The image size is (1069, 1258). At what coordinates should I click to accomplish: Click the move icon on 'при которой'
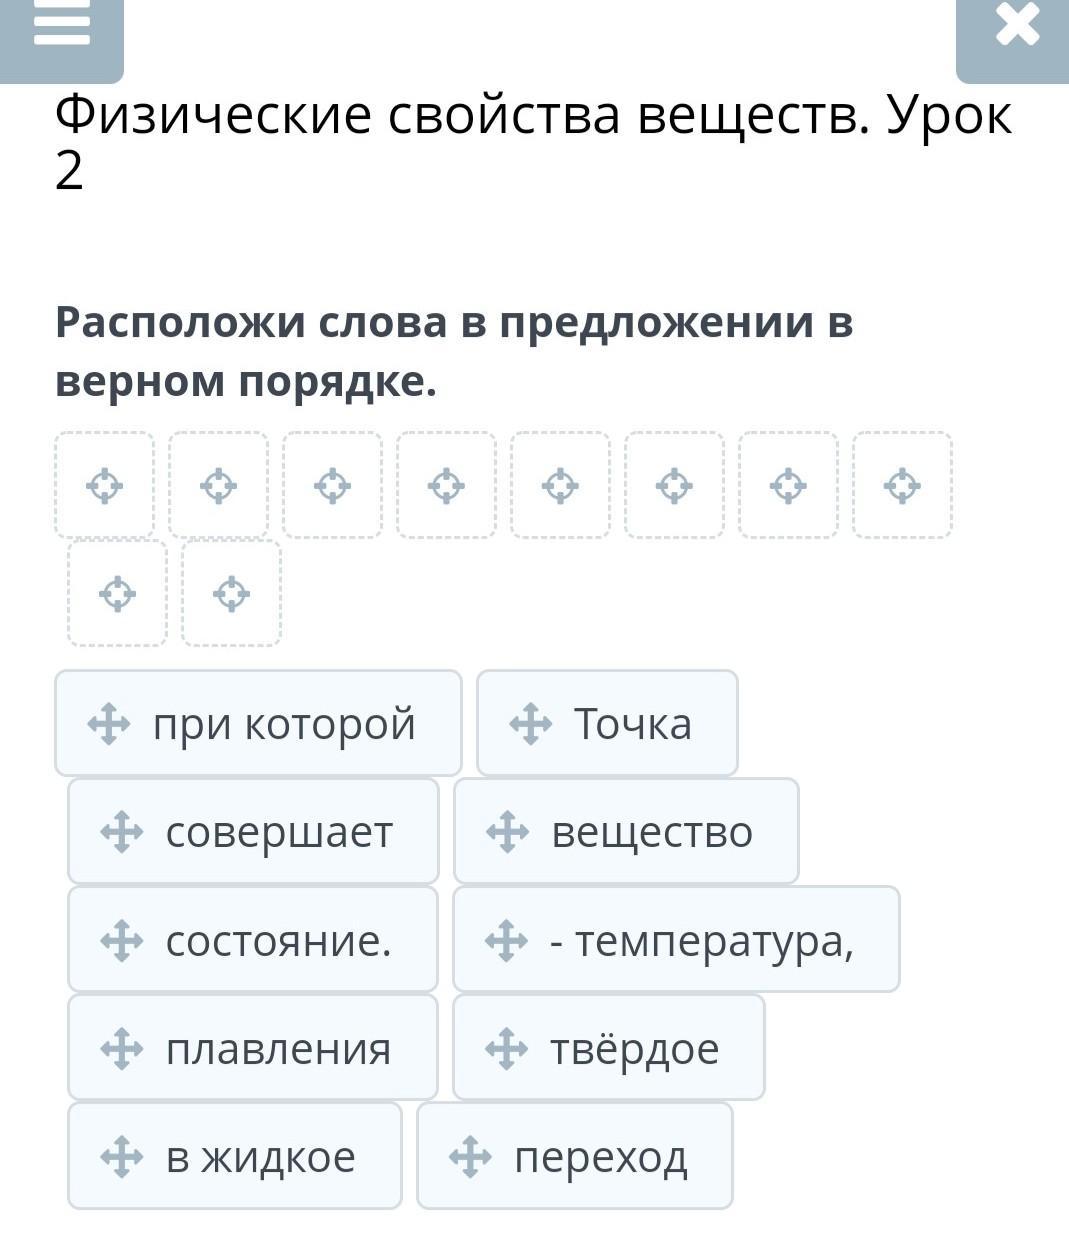(109, 724)
